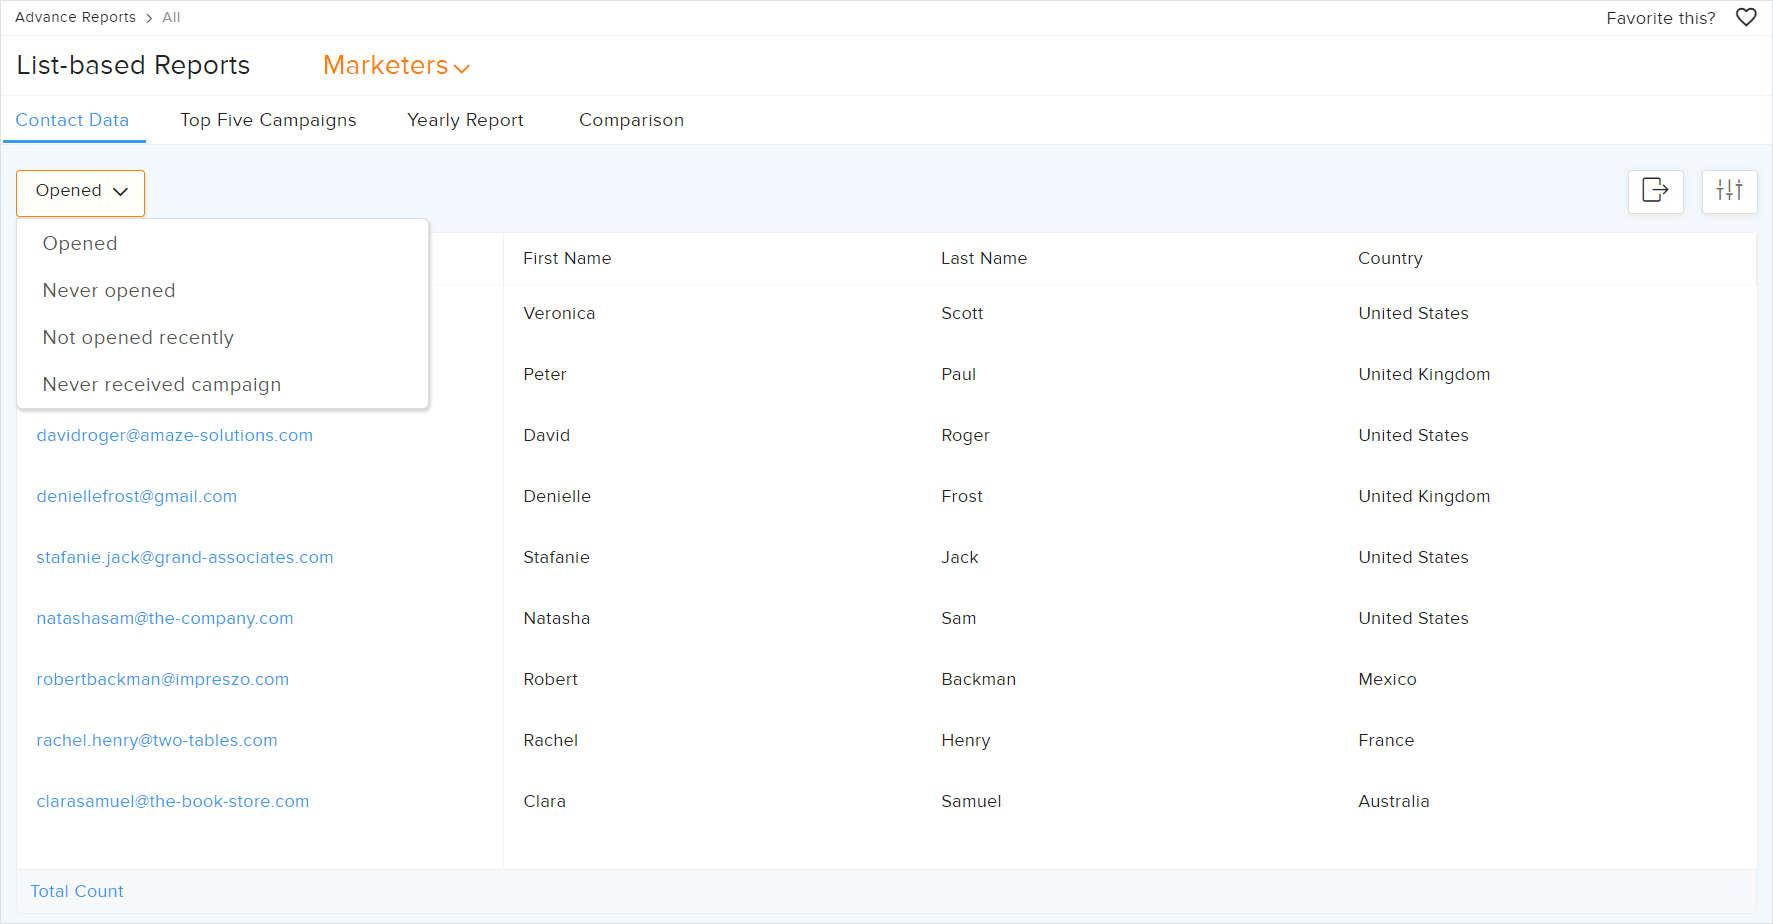Open the Yearly Report tab
1773x924 pixels.
(465, 120)
